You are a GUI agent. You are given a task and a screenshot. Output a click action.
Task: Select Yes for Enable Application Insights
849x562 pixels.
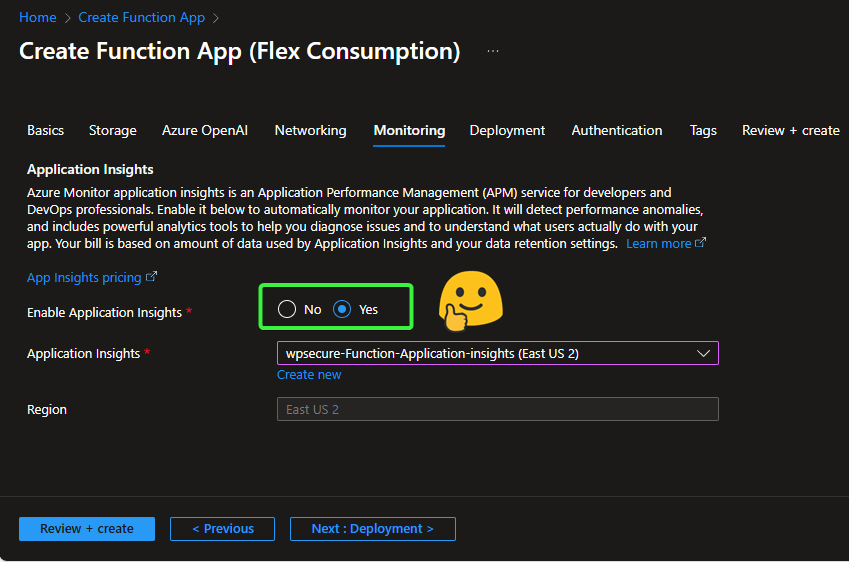coord(343,309)
